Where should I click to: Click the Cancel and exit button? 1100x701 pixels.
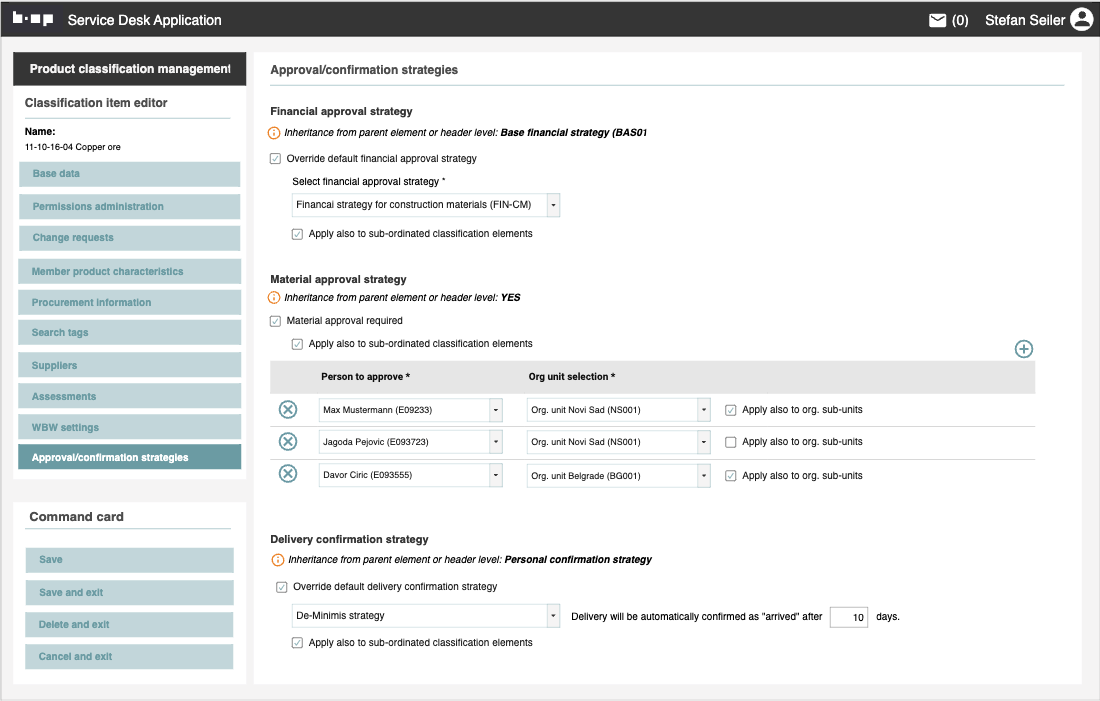click(x=129, y=656)
